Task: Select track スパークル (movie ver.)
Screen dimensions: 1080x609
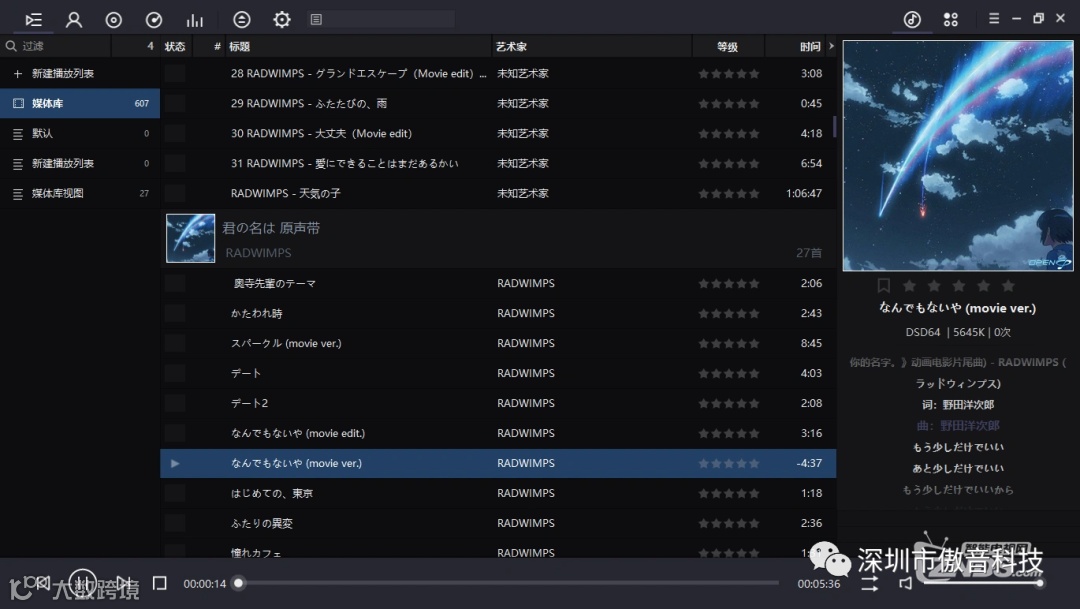Action: 499,343
